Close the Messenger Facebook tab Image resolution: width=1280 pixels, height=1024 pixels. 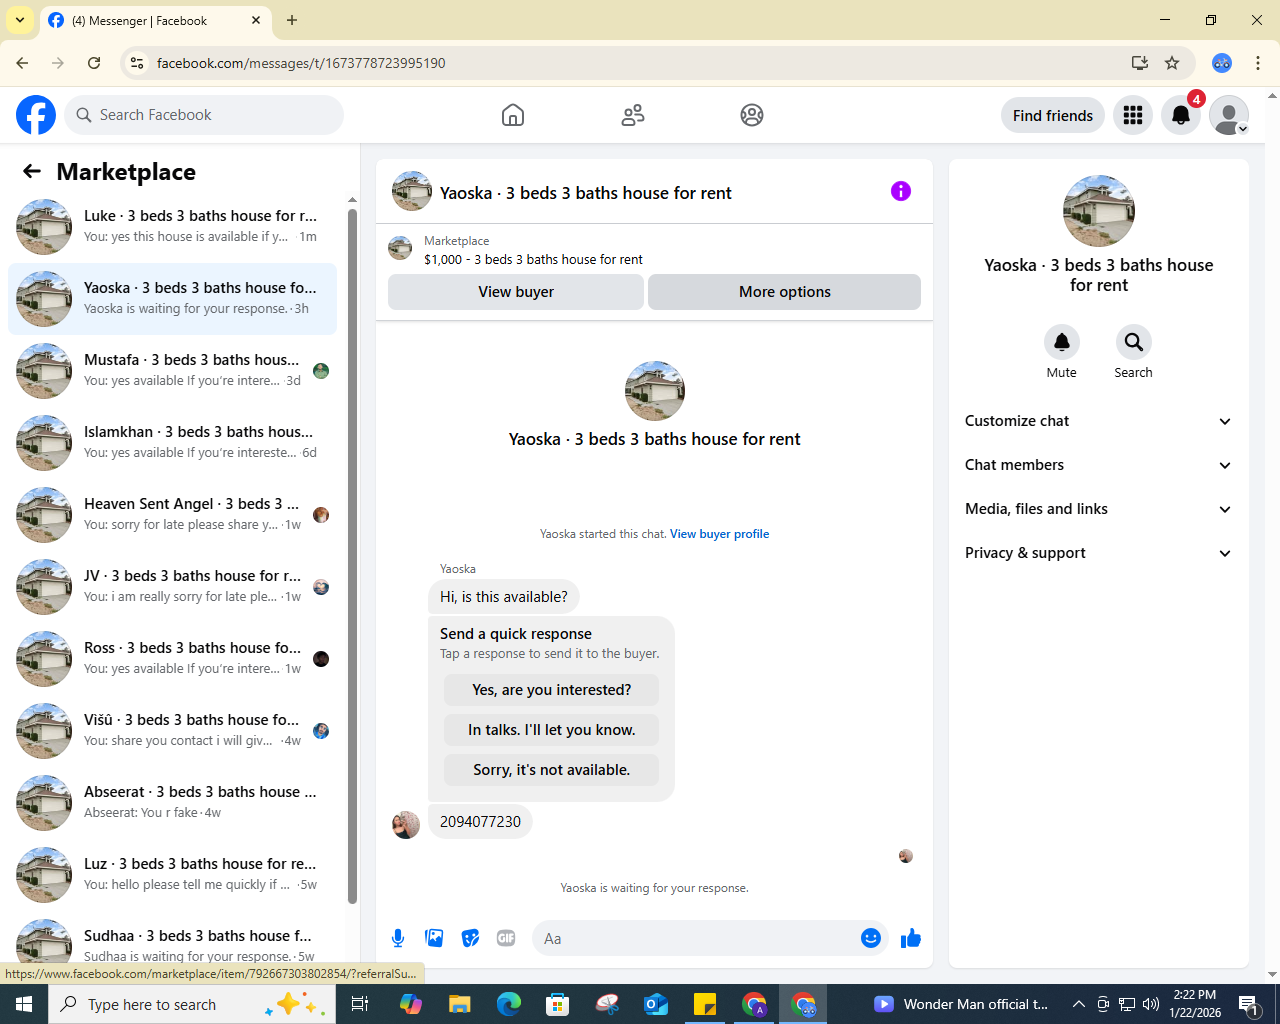tap(256, 20)
